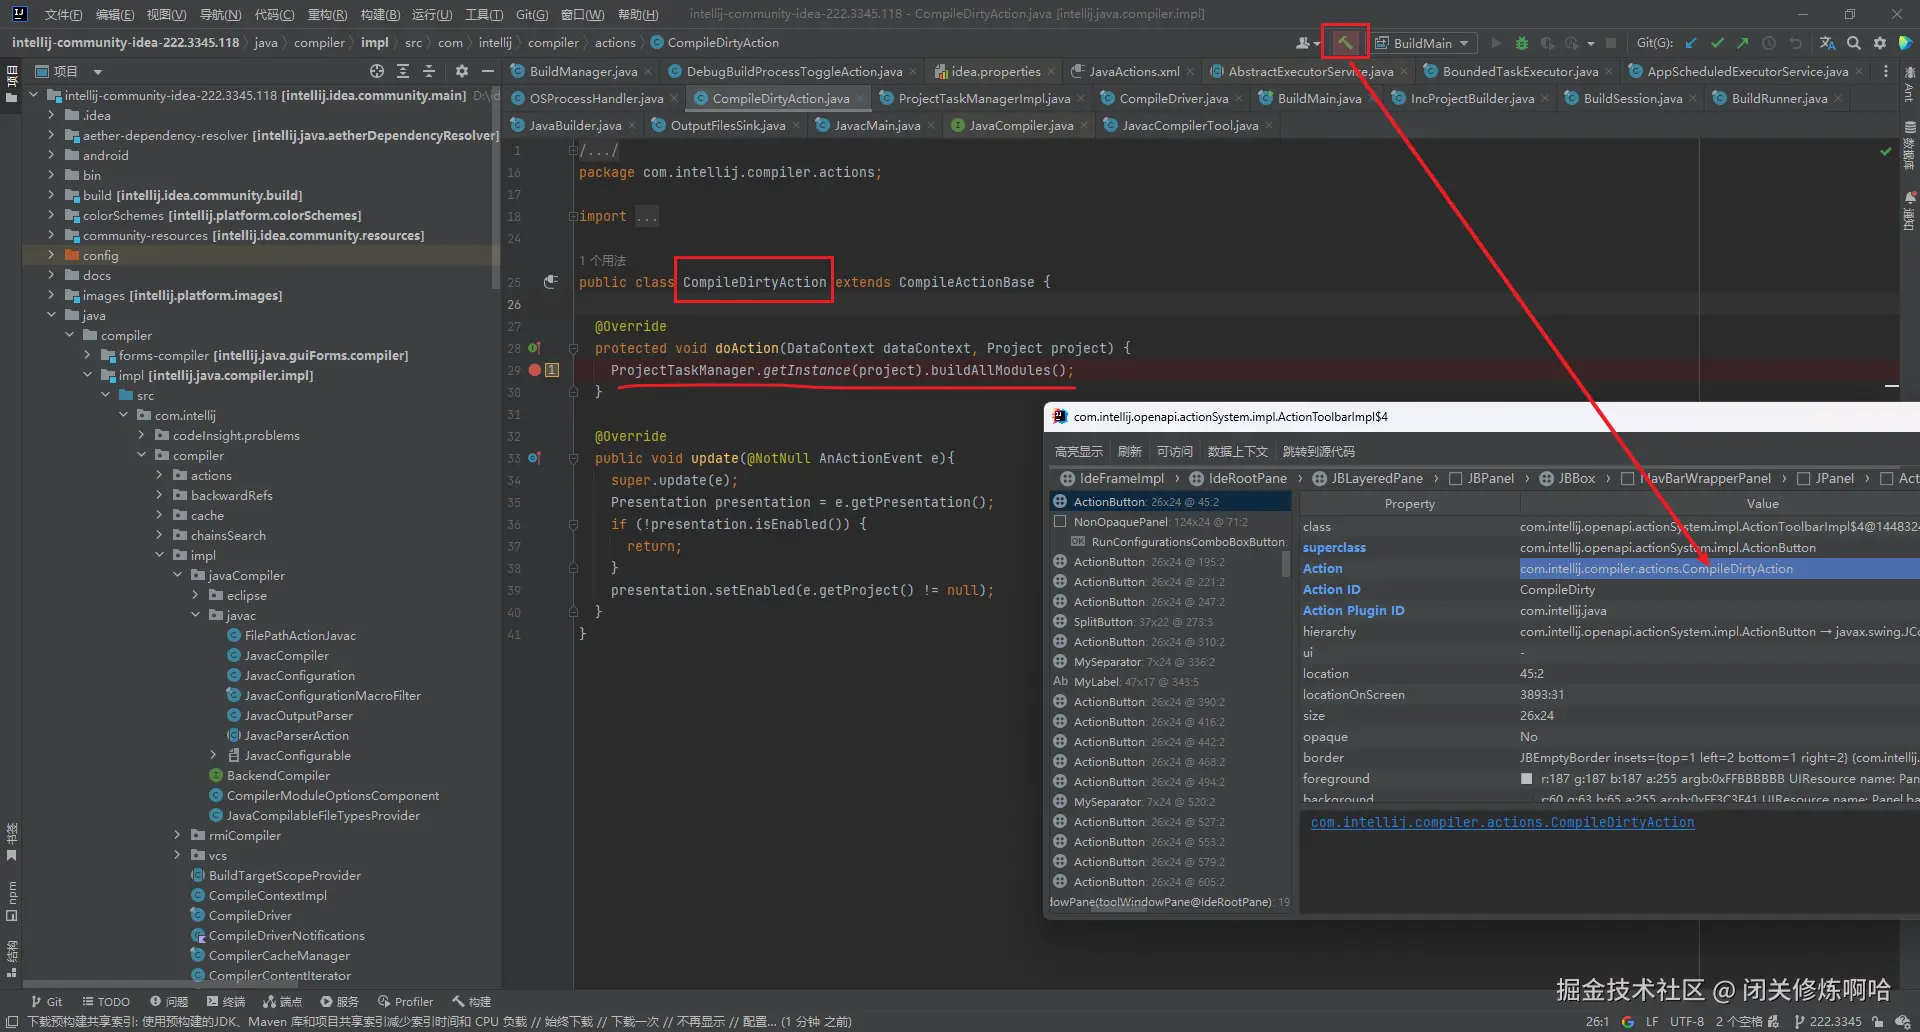Click the green Debug bug icon
This screenshot has width=1920, height=1032.
[x=1522, y=43]
